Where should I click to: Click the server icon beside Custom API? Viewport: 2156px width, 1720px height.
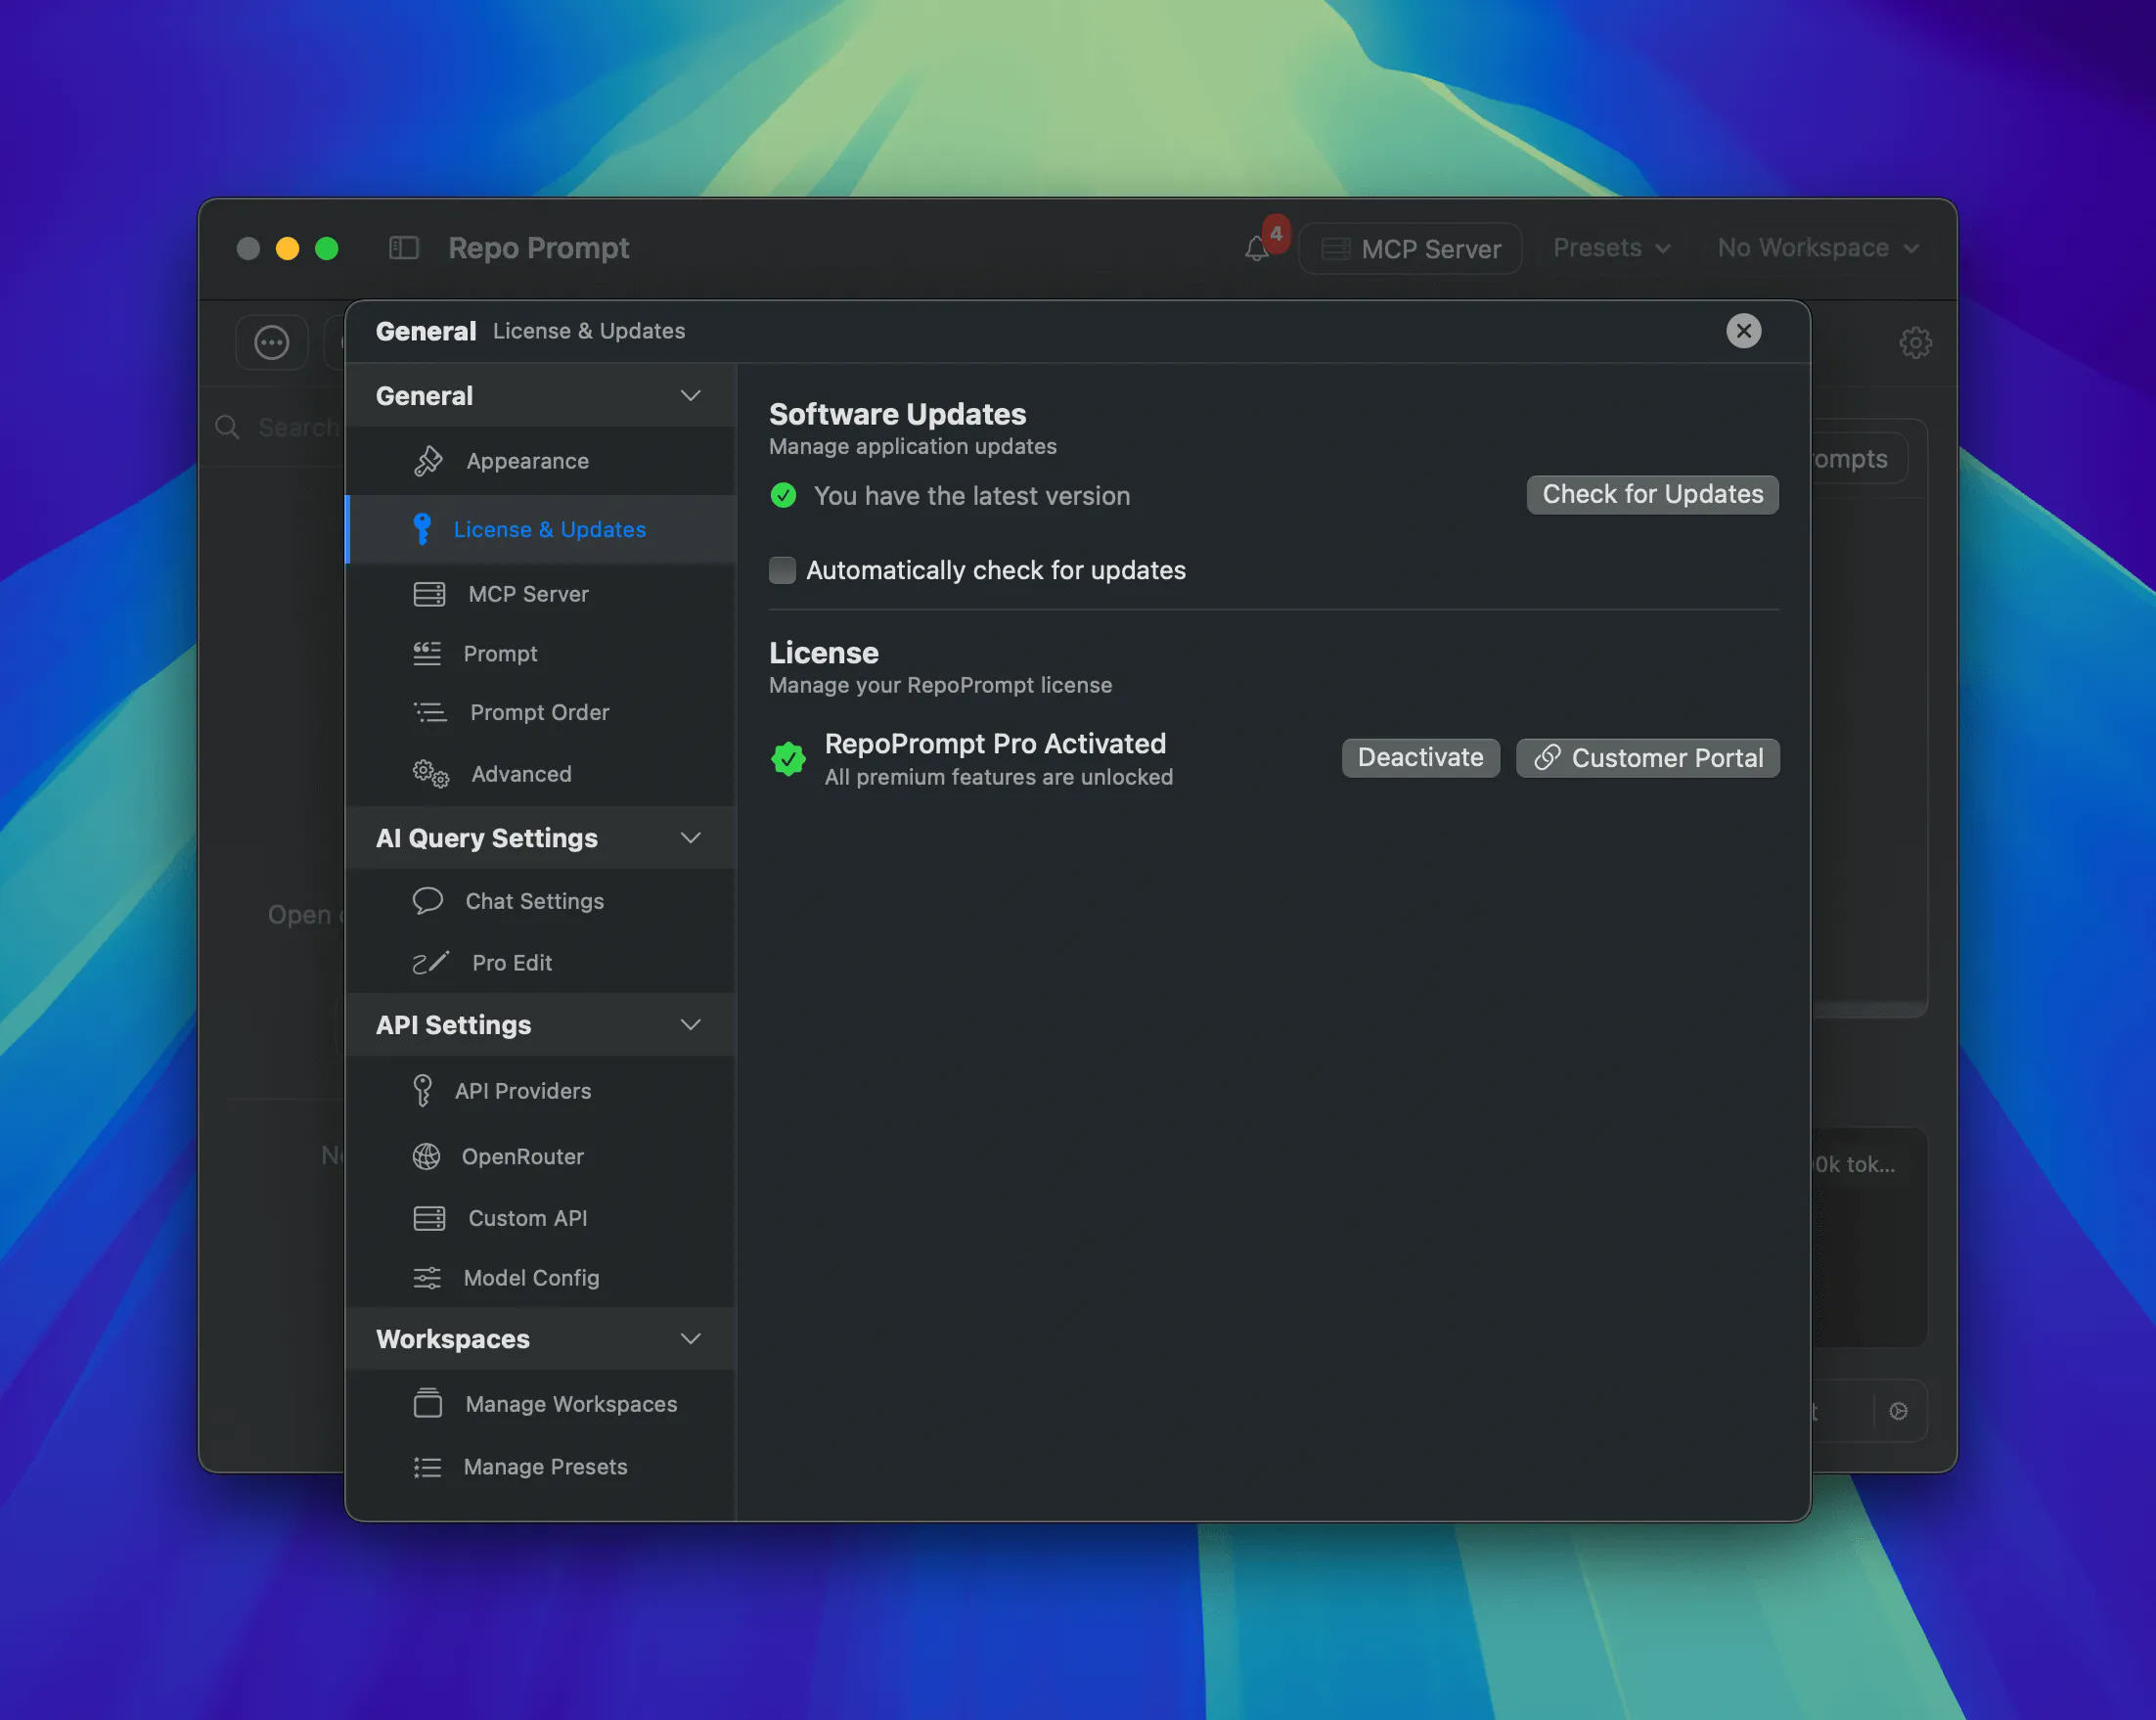coord(429,1218)
